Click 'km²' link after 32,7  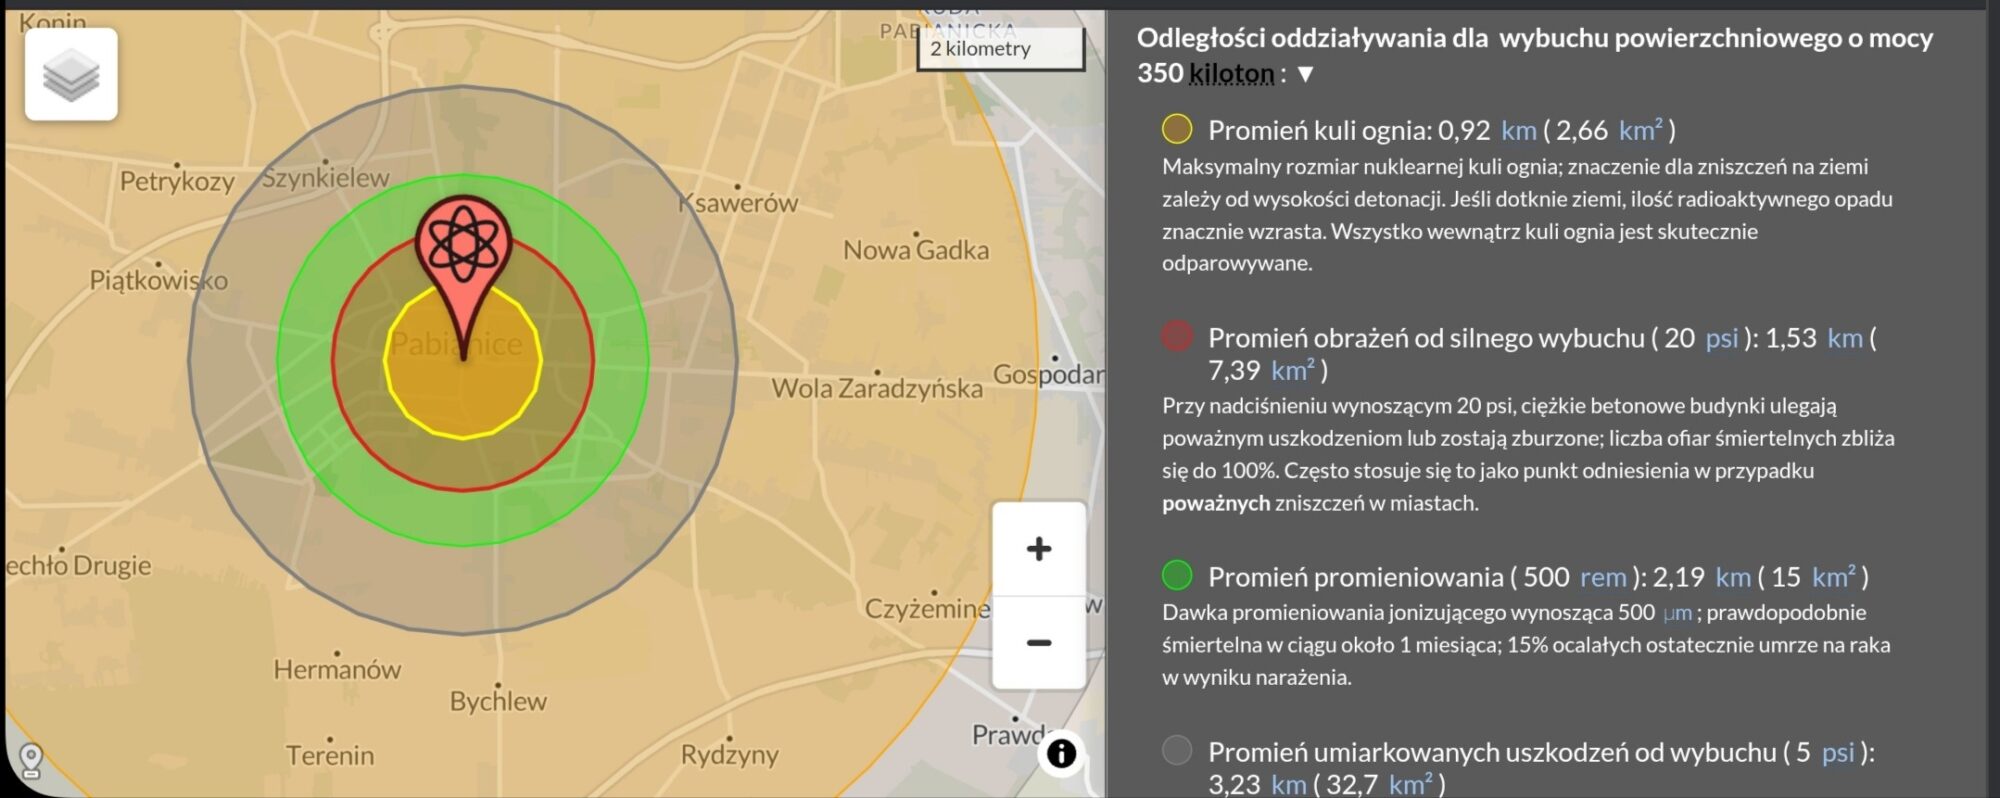(1410, 784)
